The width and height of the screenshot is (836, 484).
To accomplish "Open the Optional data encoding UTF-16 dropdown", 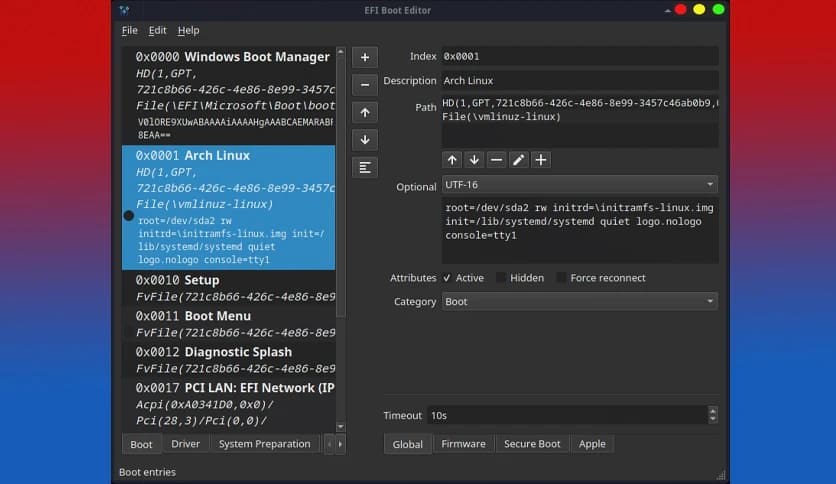I will 580,184.
